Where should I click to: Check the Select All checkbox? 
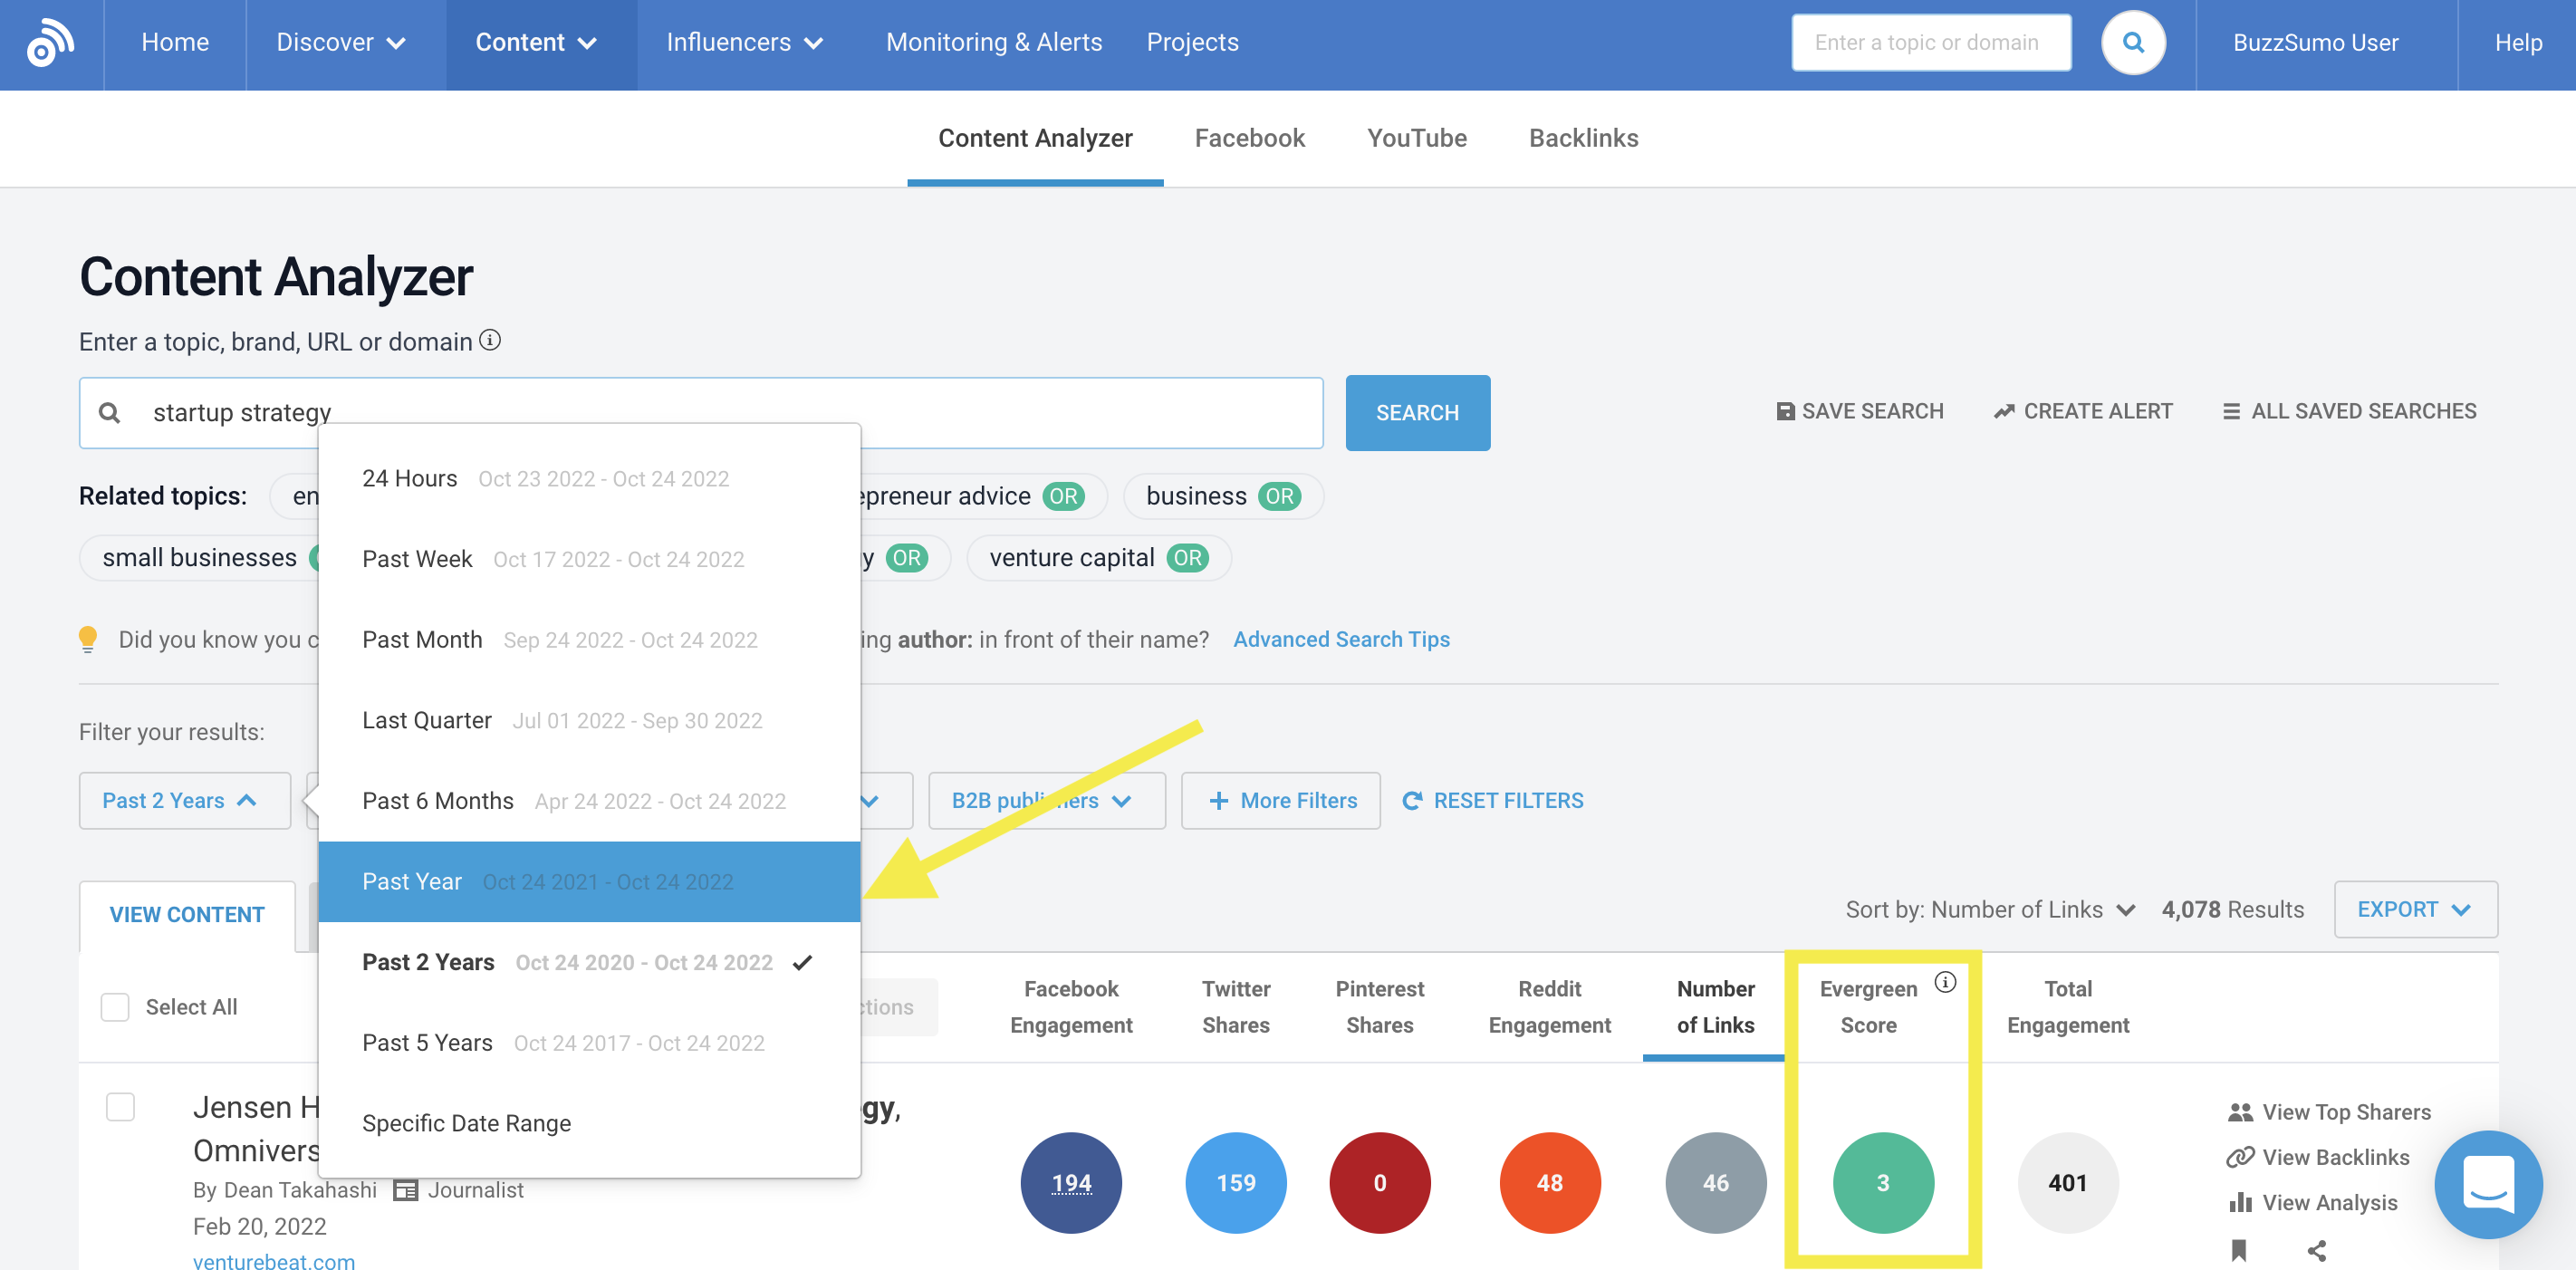point(115,1007)
